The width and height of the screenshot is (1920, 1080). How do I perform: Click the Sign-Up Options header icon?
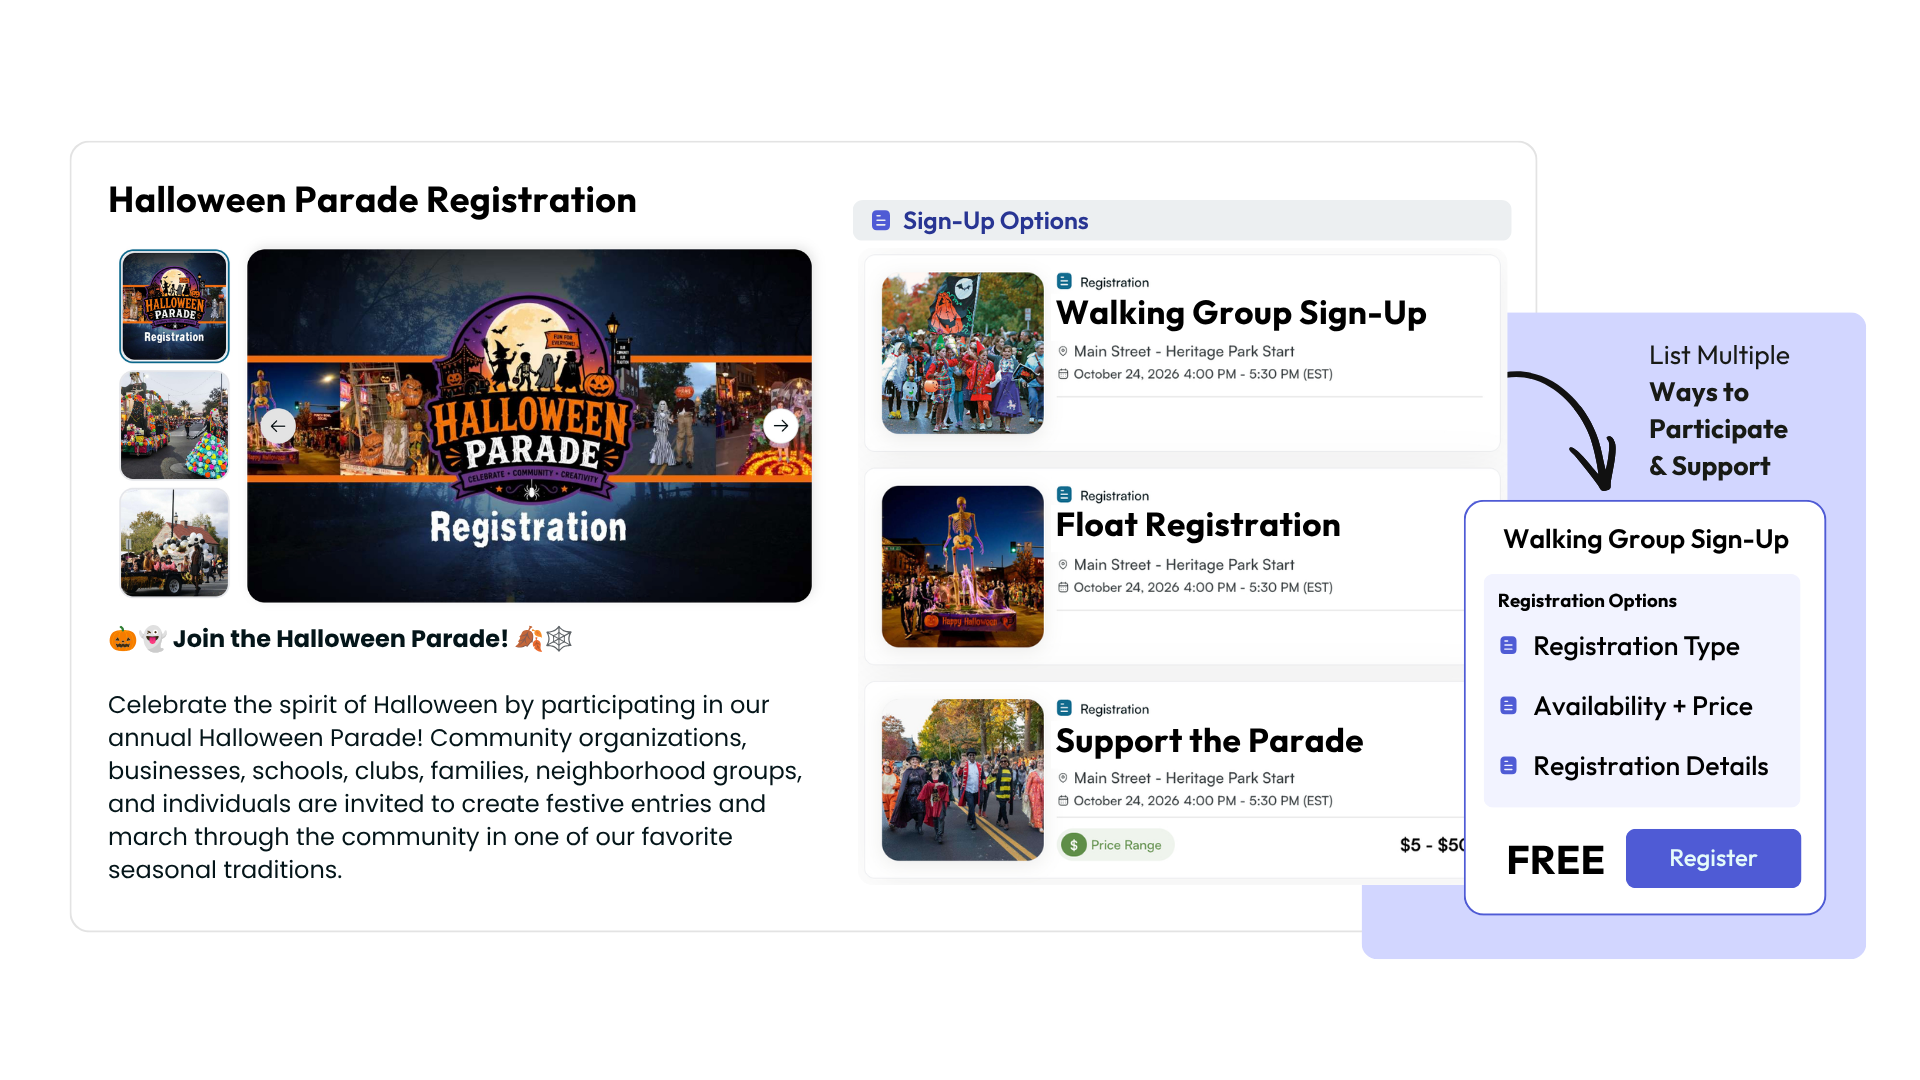click(x=881, y=221)
